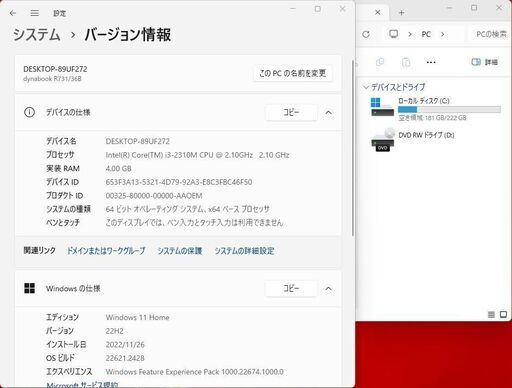Add a new tab in File Explorer
Viewport: 512px width, 388px height.
[x=402, y=13]
